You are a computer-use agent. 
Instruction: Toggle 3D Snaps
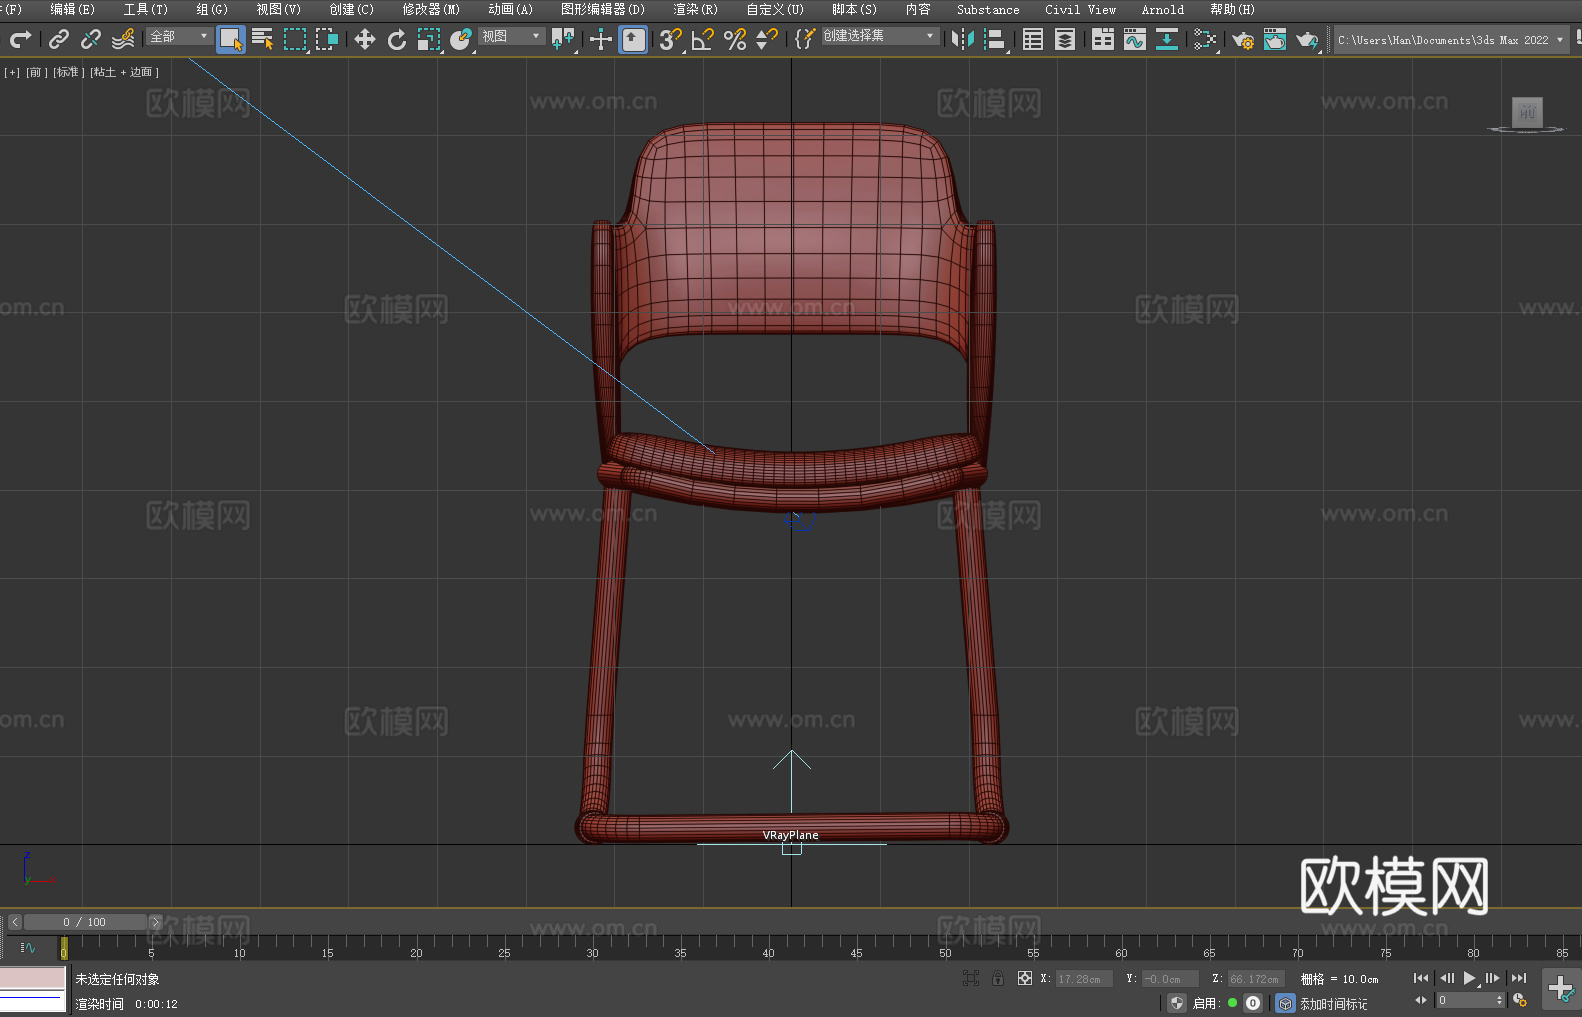[x=671, y=39]
